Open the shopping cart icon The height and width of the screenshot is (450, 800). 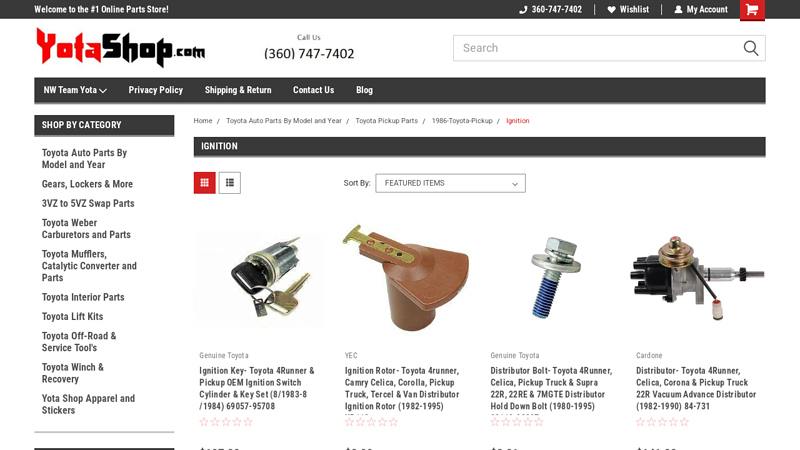[752, 10]
